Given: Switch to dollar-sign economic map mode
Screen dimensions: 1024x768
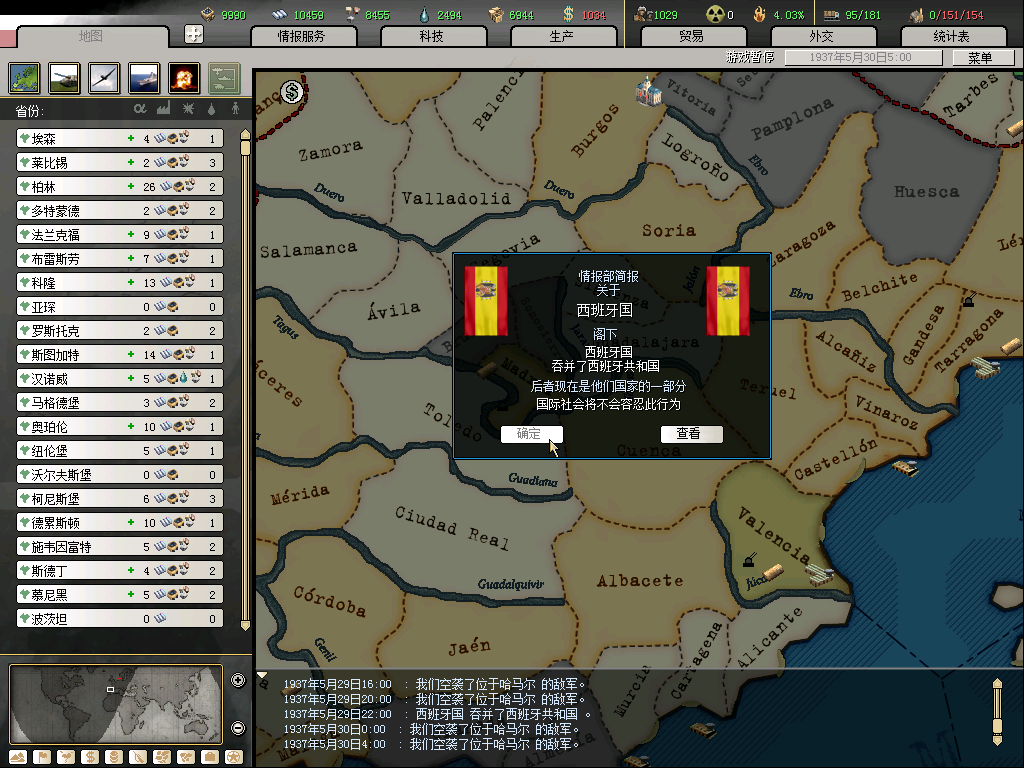Looking at the screenshot, I should click(x=90, y=757).
